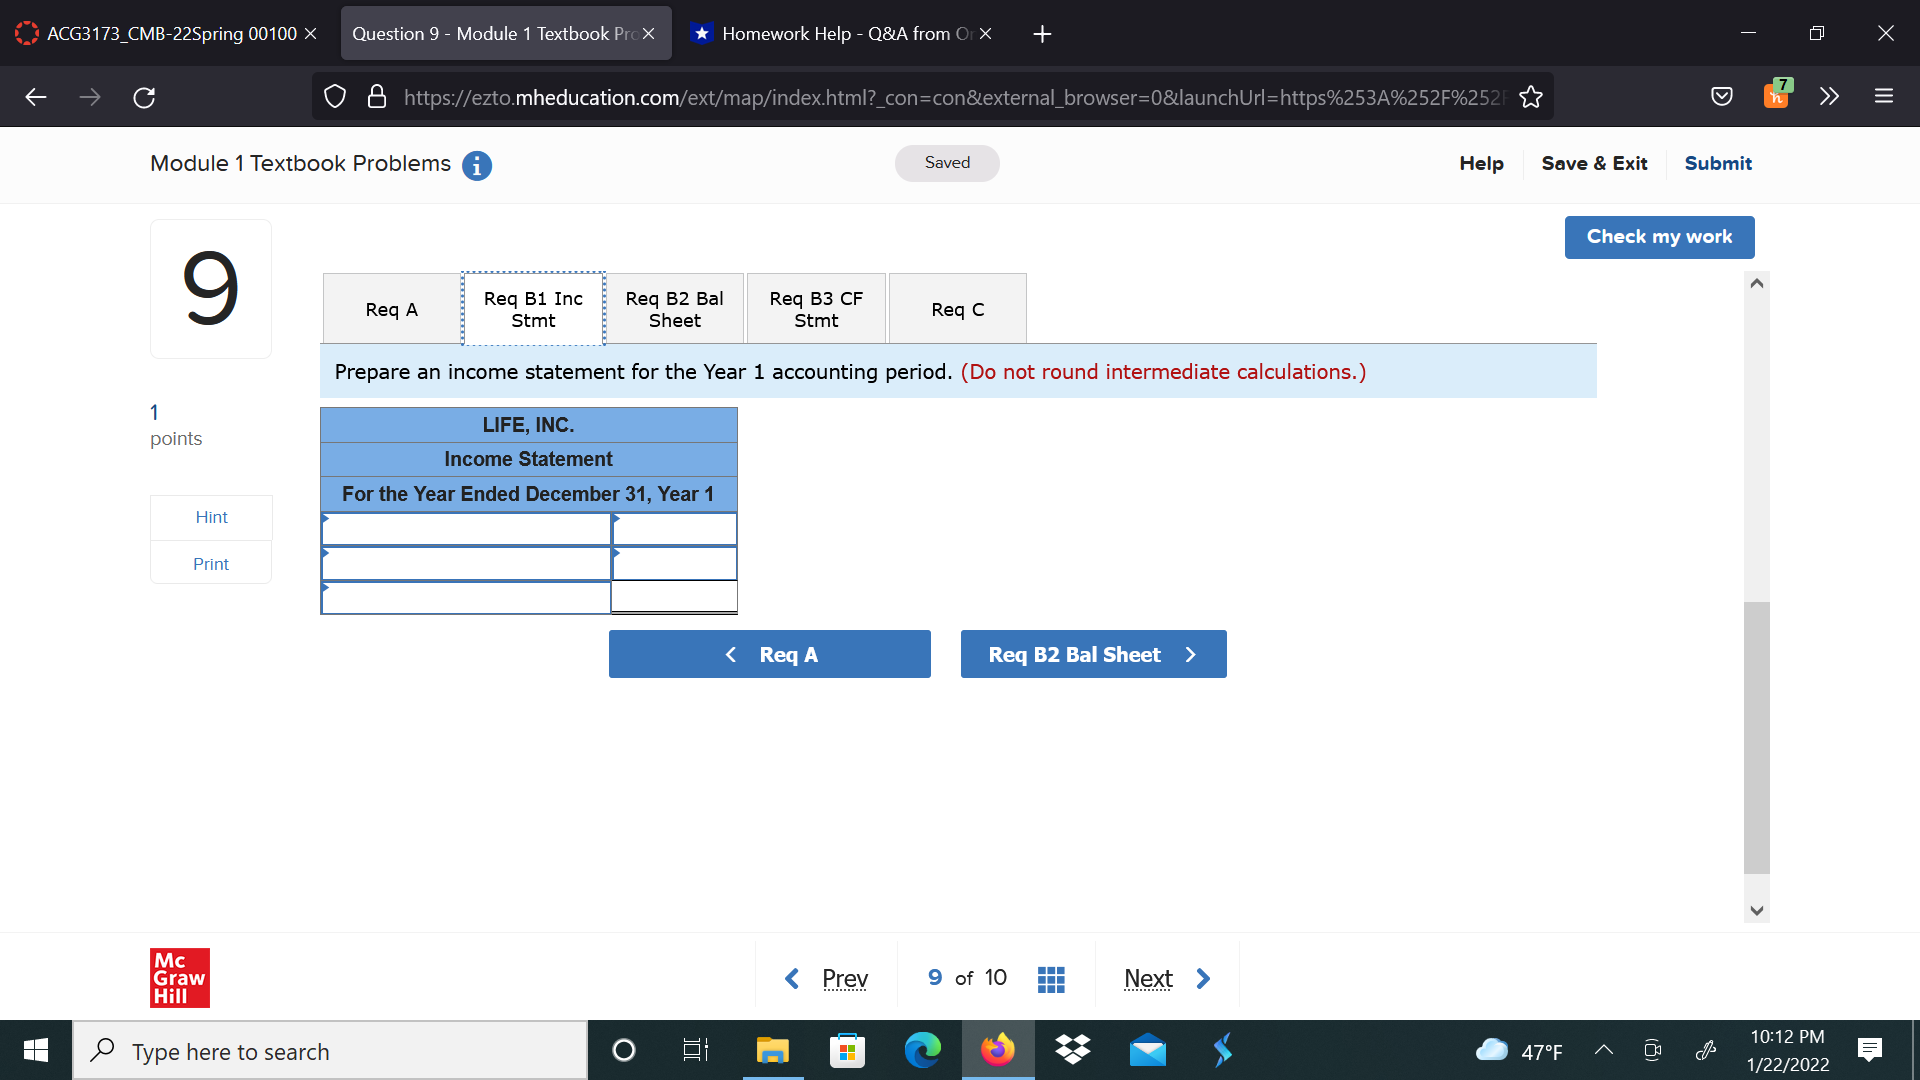The height and width of the screenshot is (1080, 1920).
Task: Reload the page using the refresh icon
Action: 143,96
